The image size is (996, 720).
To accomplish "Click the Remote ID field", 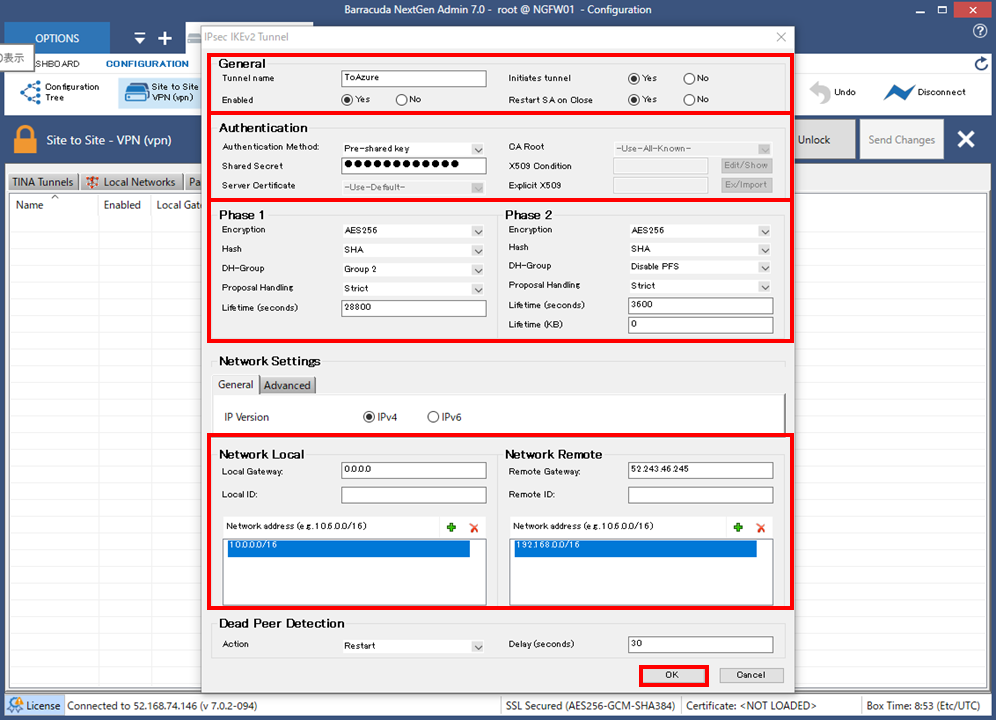I will tap(701, 495).
